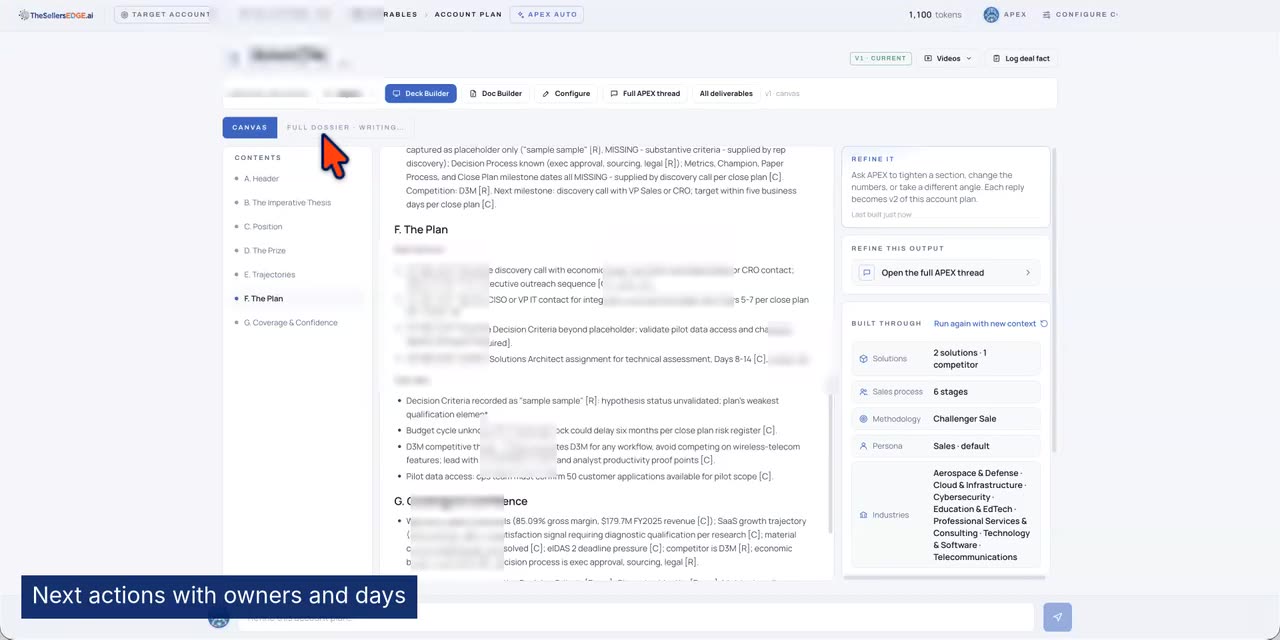The height and width of the screenshot is (640, 1280).
Task: Jump to C. Position section
Action: click(263, 226)
